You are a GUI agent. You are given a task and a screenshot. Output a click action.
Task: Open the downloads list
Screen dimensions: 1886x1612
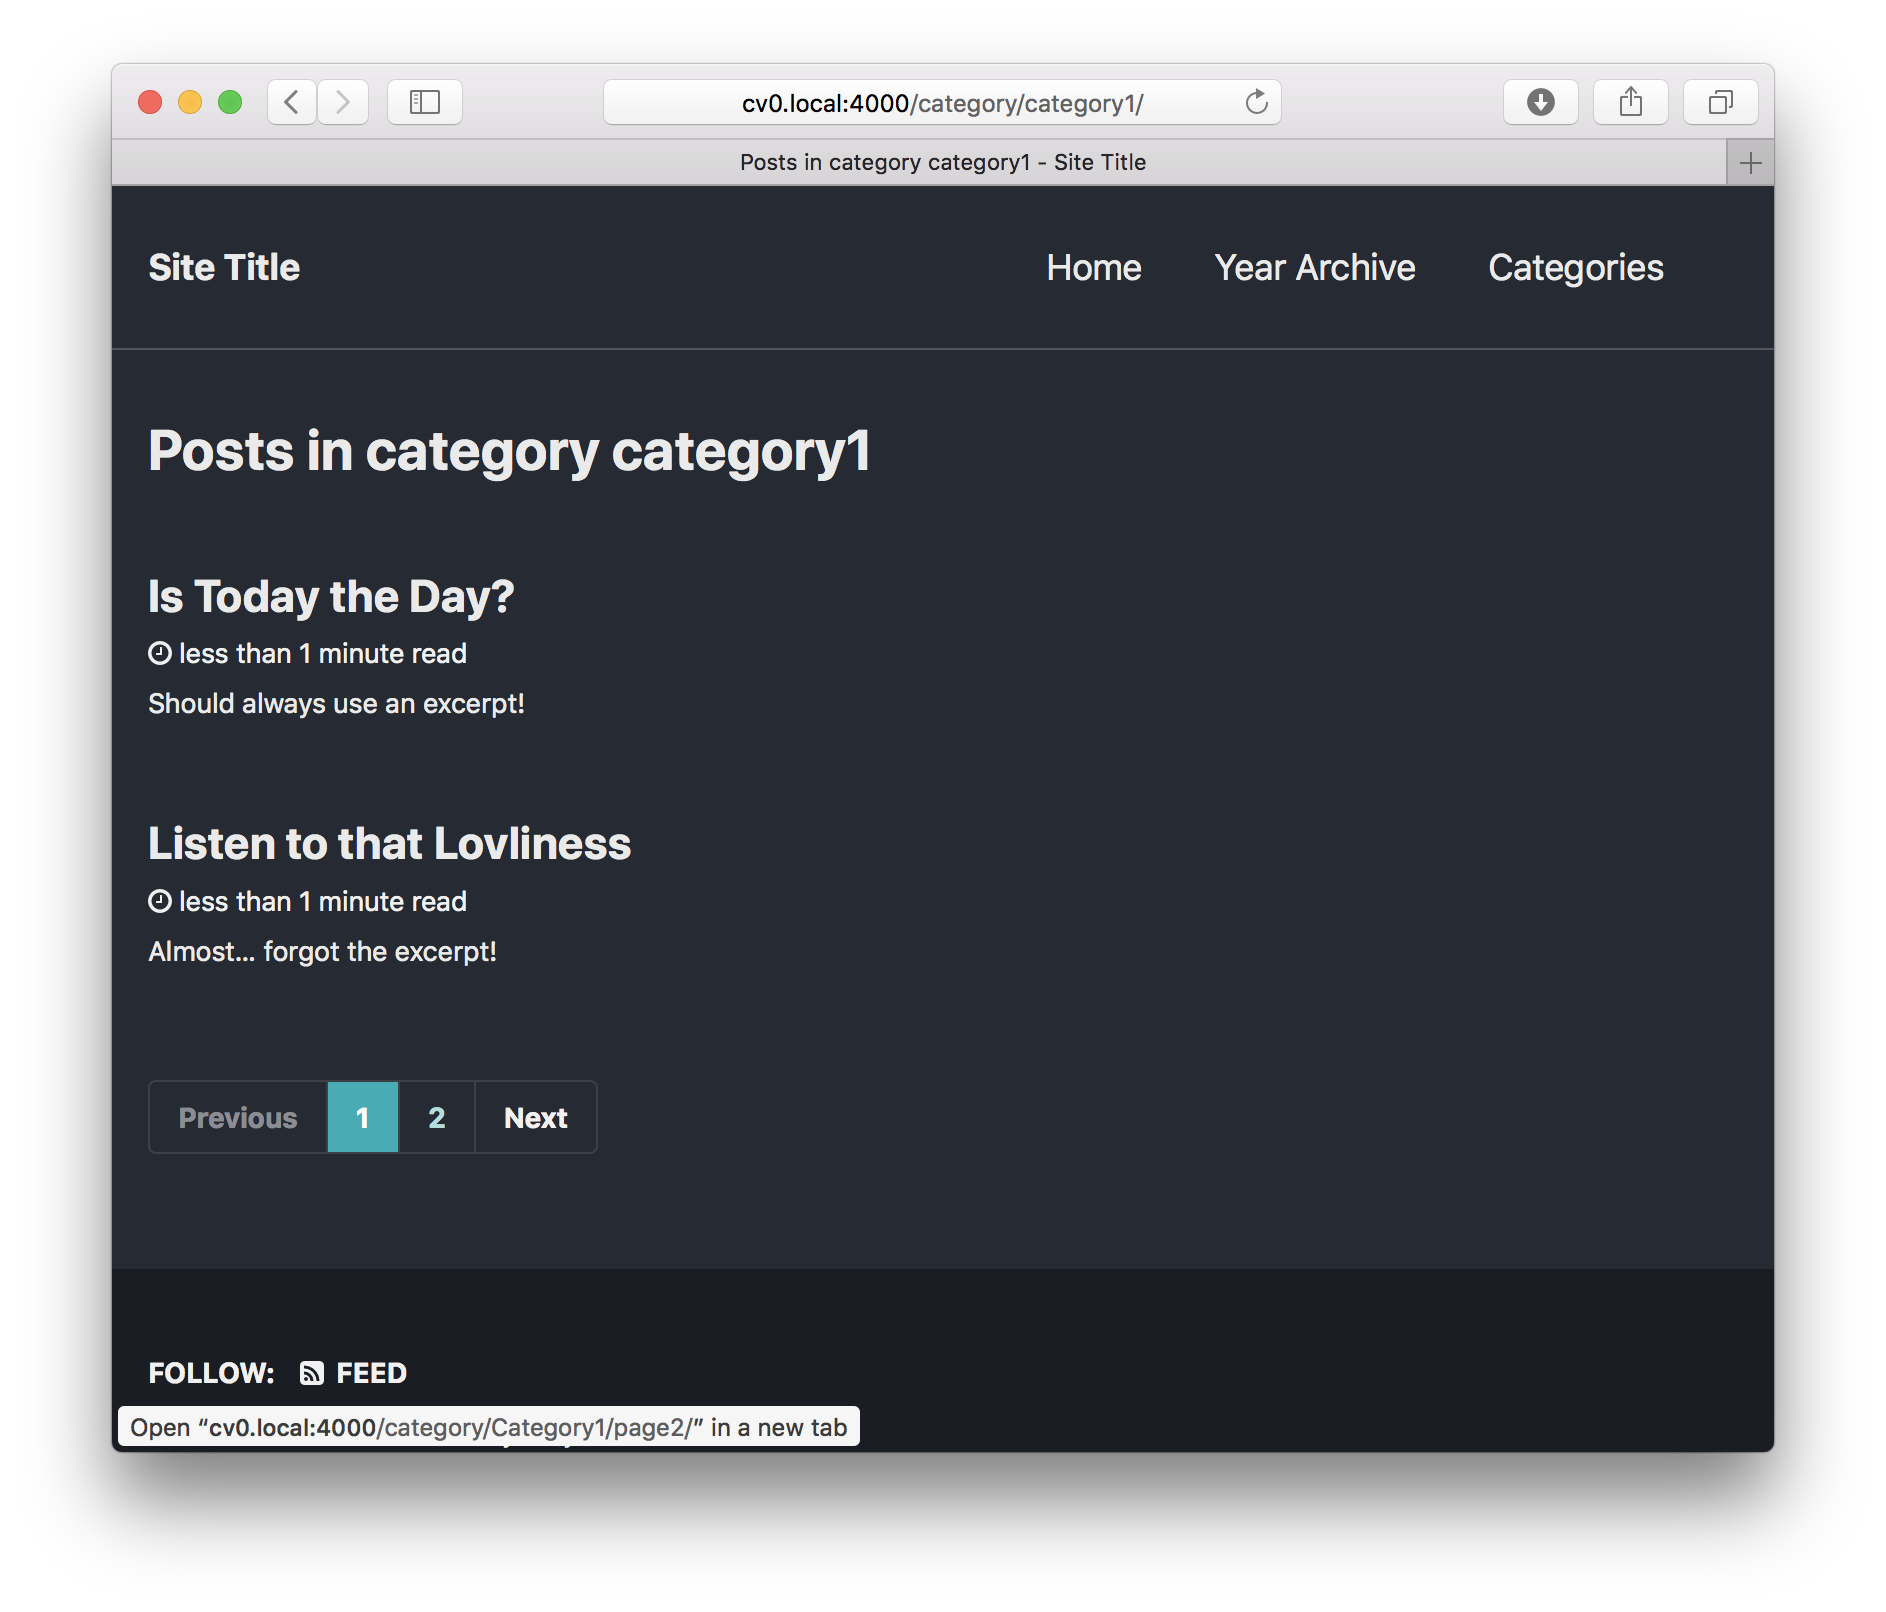1540,102
